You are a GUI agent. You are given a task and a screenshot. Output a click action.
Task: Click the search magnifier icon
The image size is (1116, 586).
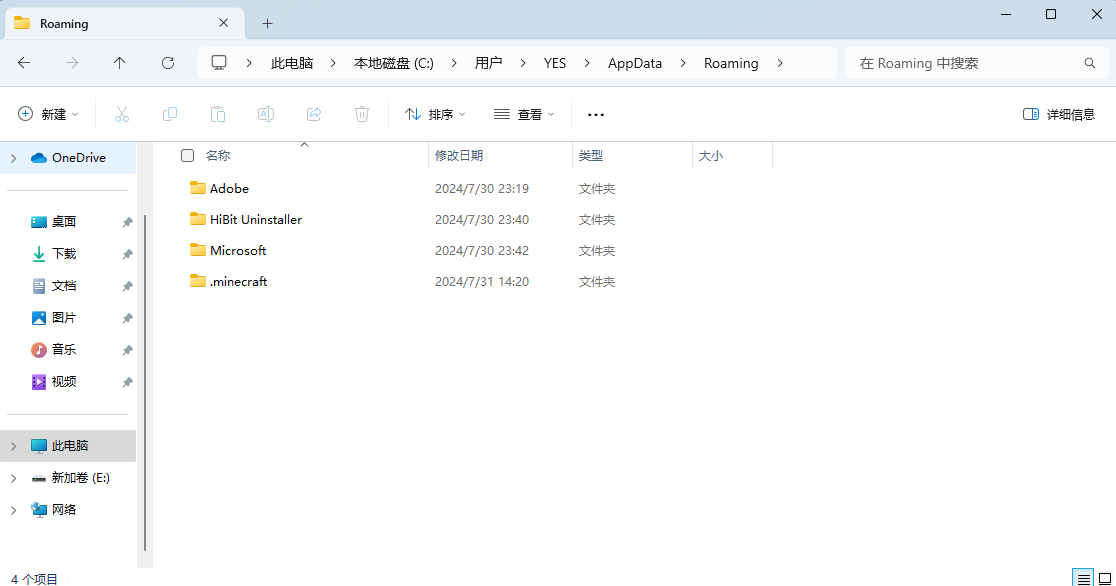(1090, 63)
